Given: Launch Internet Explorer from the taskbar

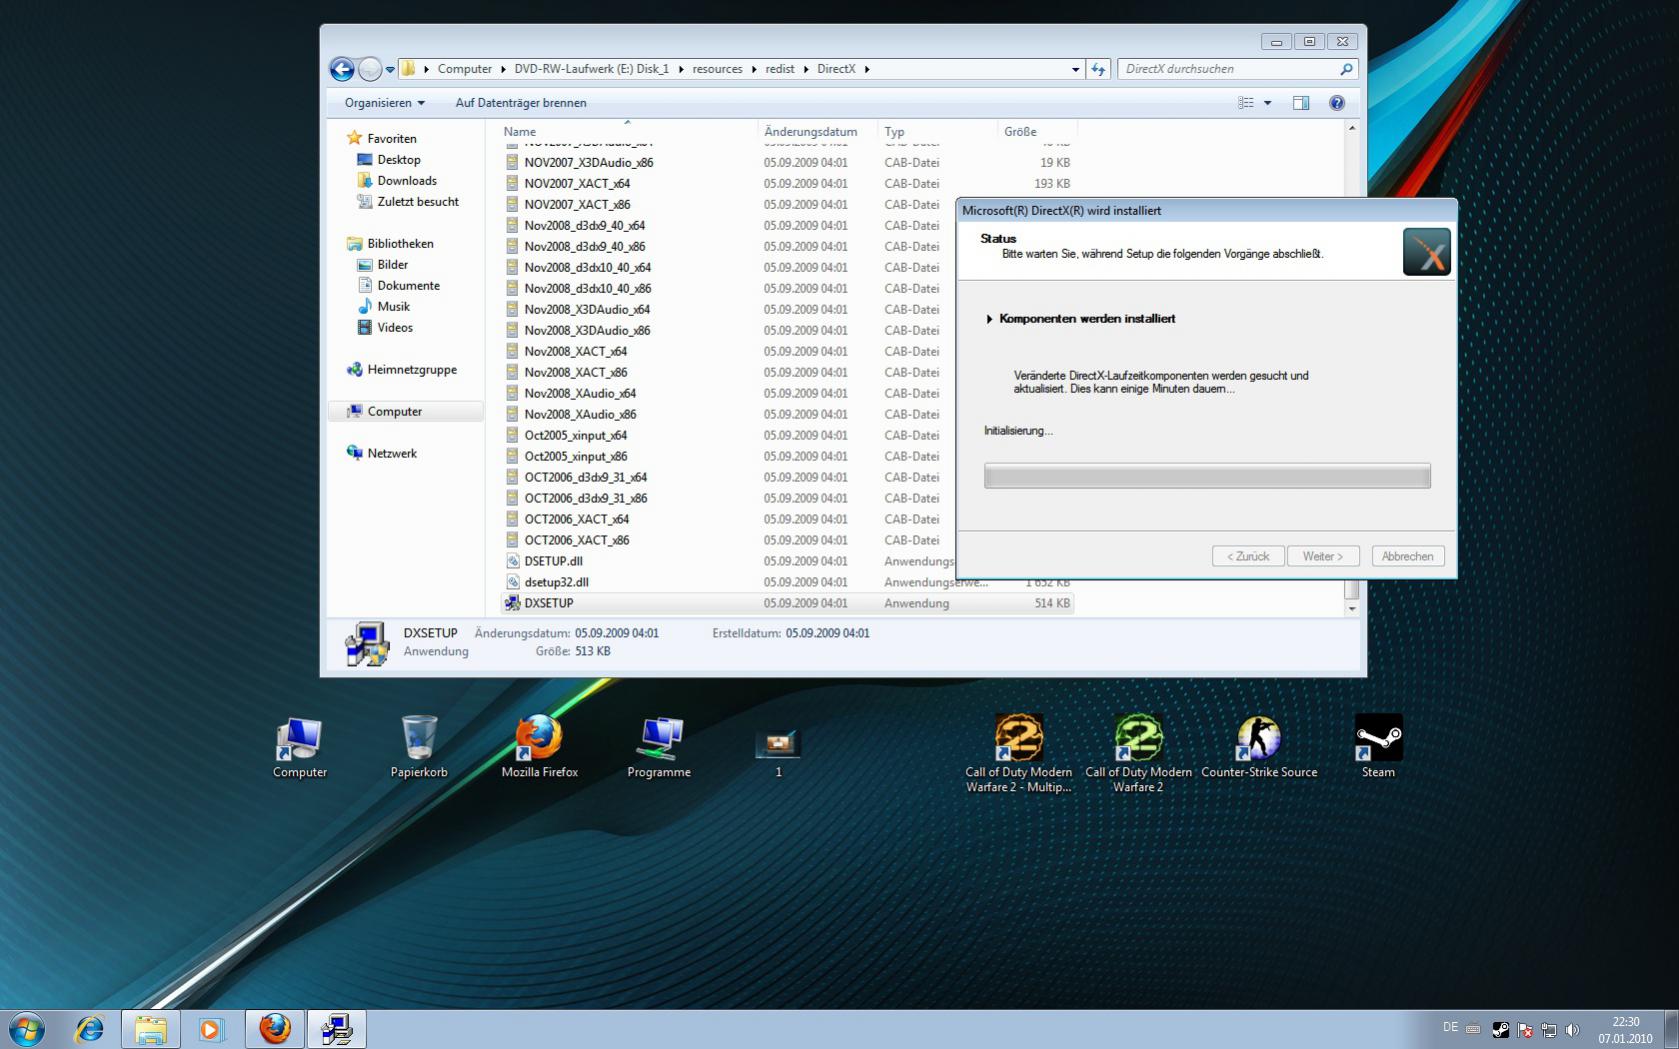Looking at the screenshot, I should 89,1029.
